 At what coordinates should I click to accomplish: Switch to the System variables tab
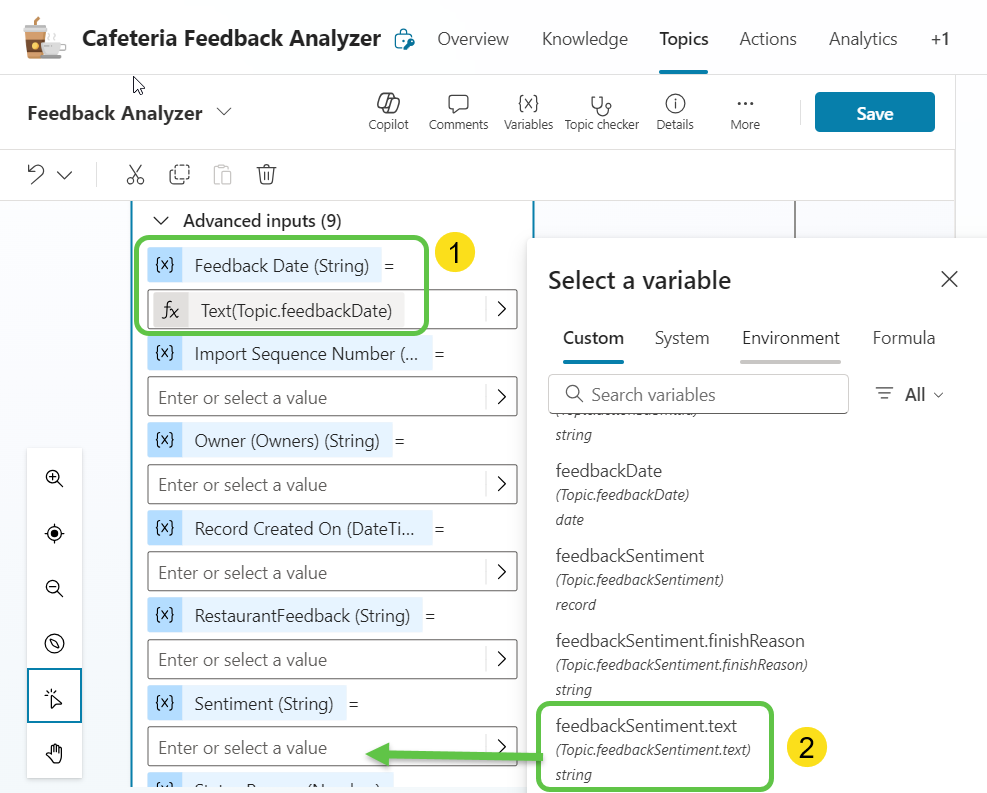(x=682, y=338)
